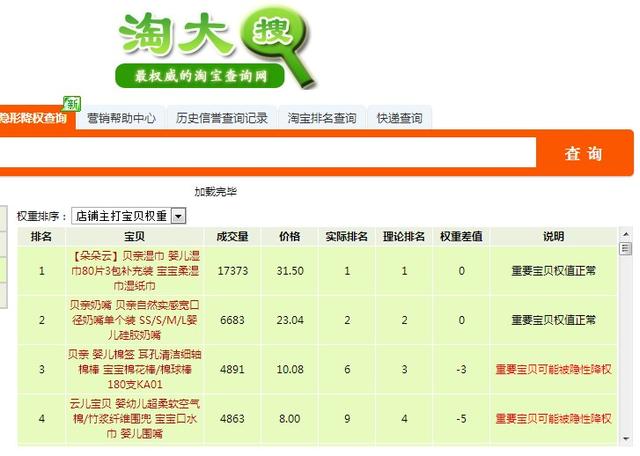This screenshot has width=640, height=456.
Task: Open the 店铺主打宝贝权重 sort dropdown
Action: (129, 216)
